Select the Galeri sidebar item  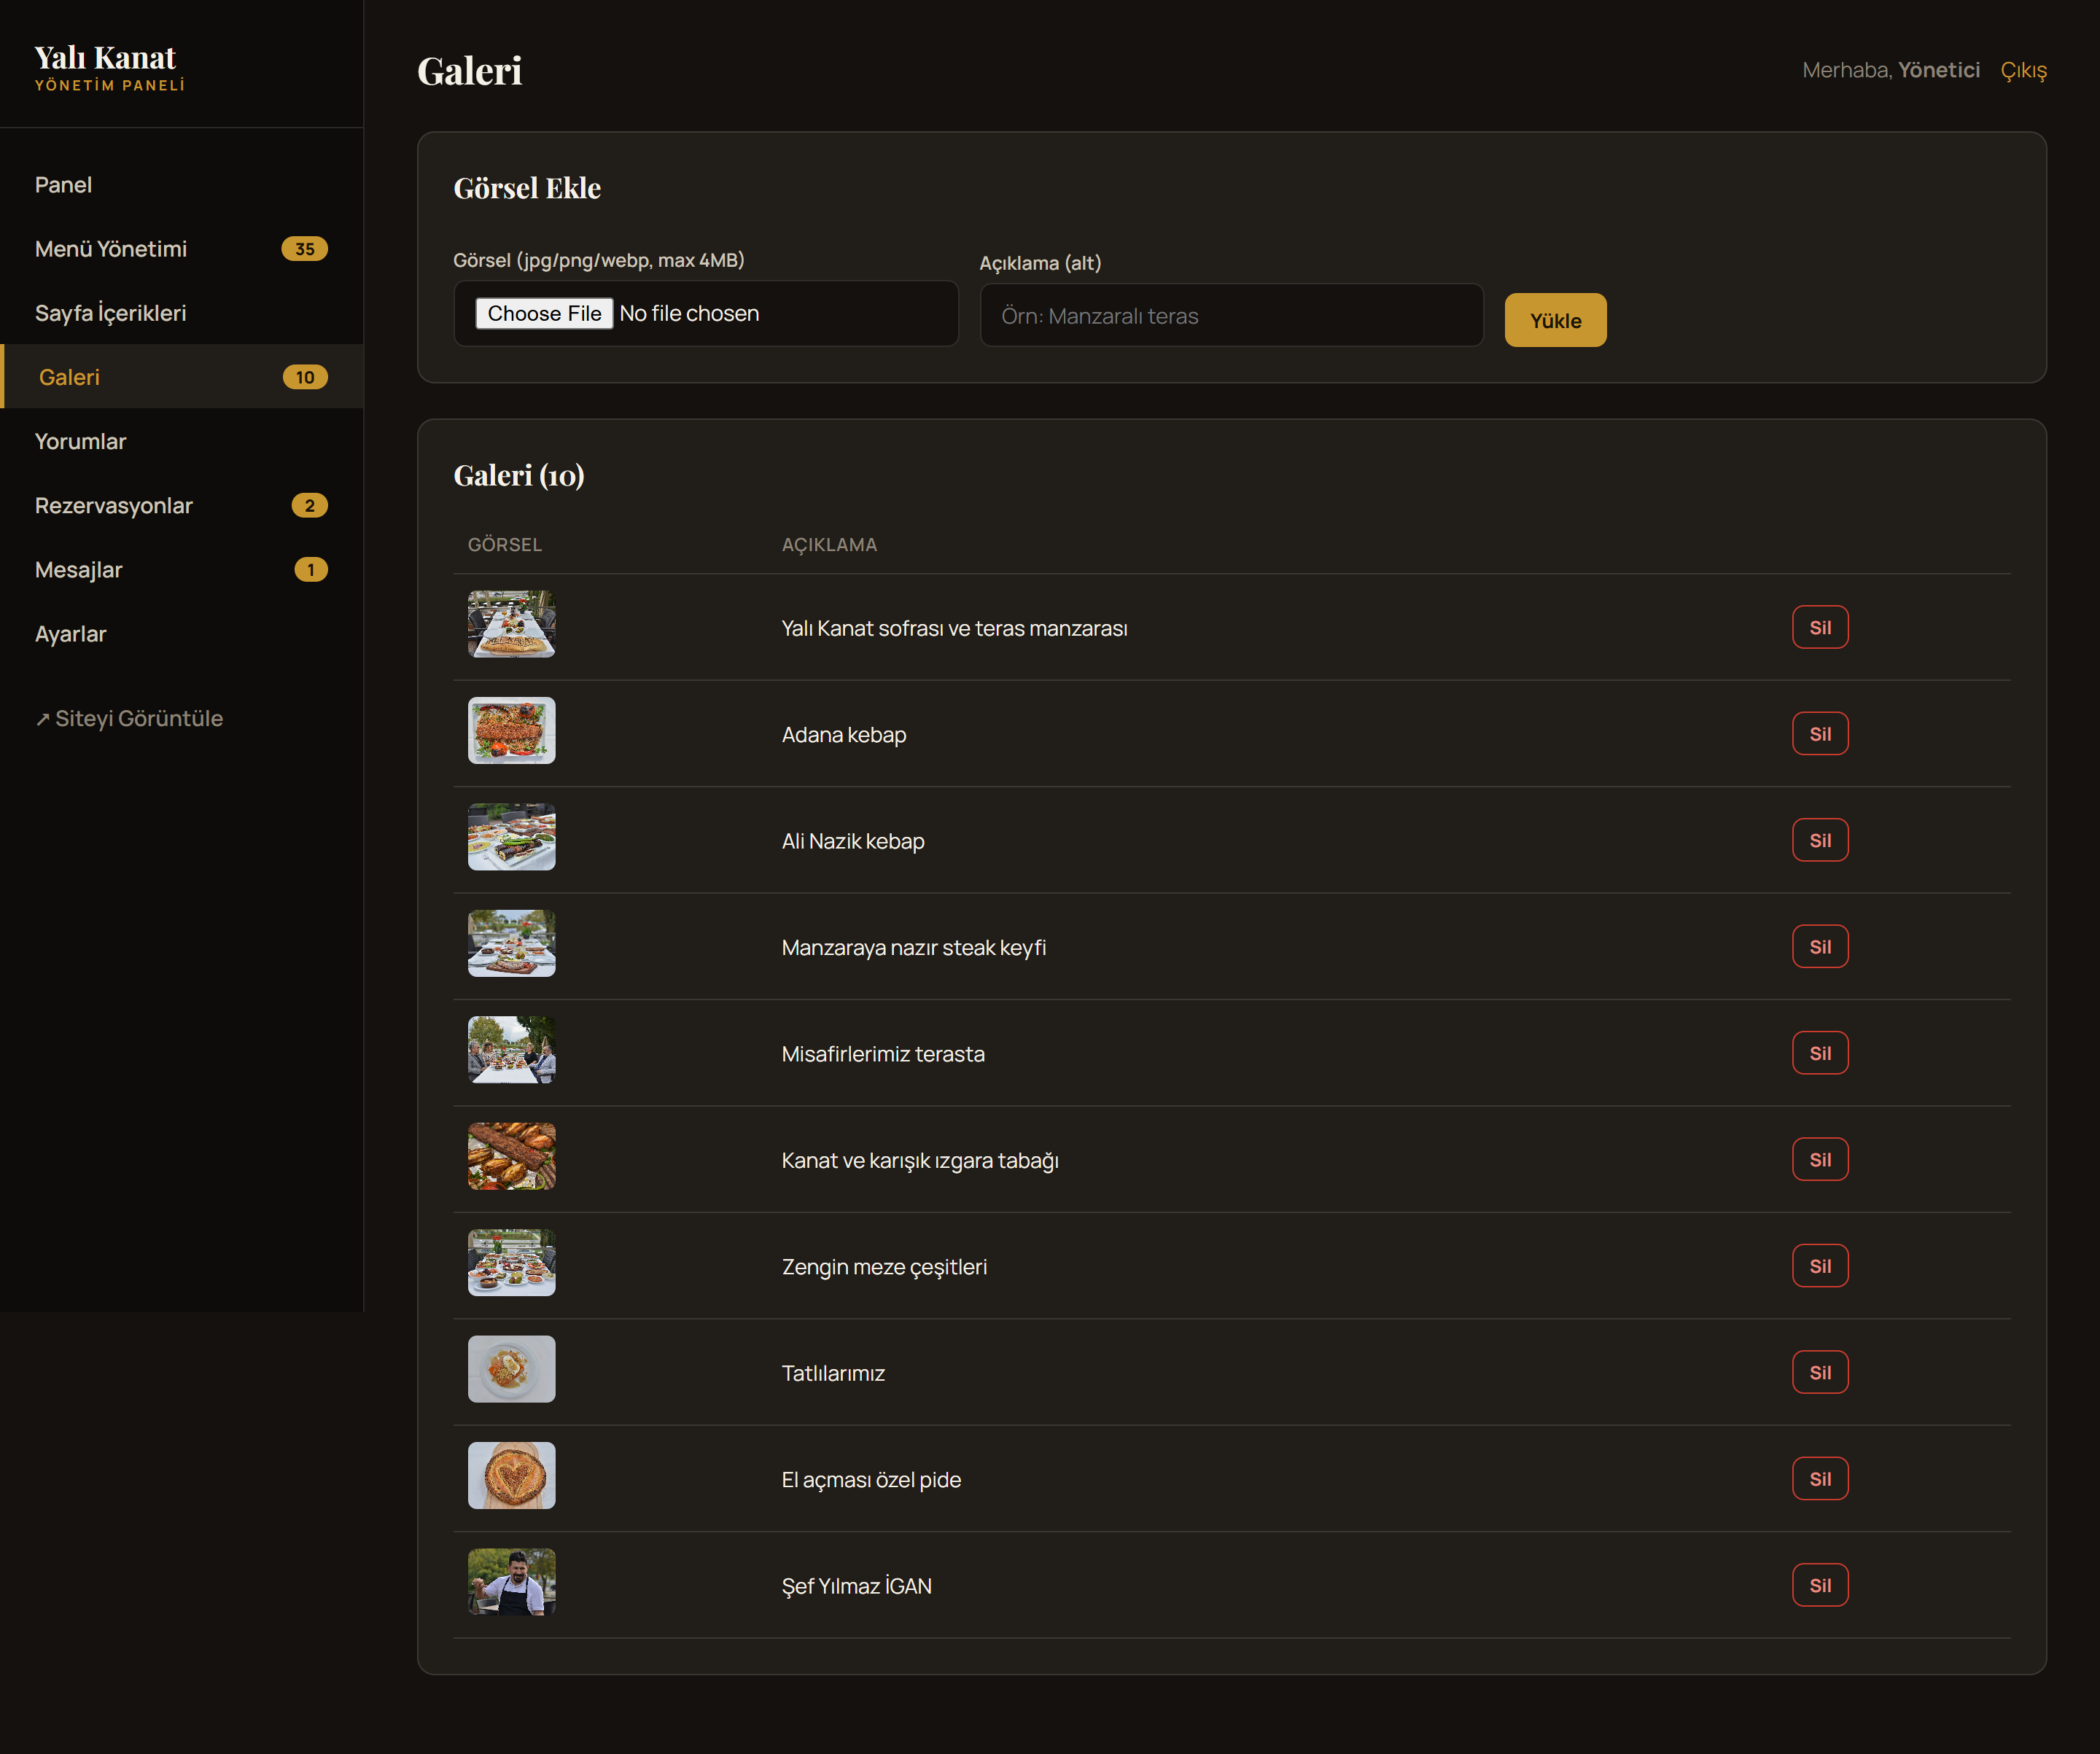[181, 377]
